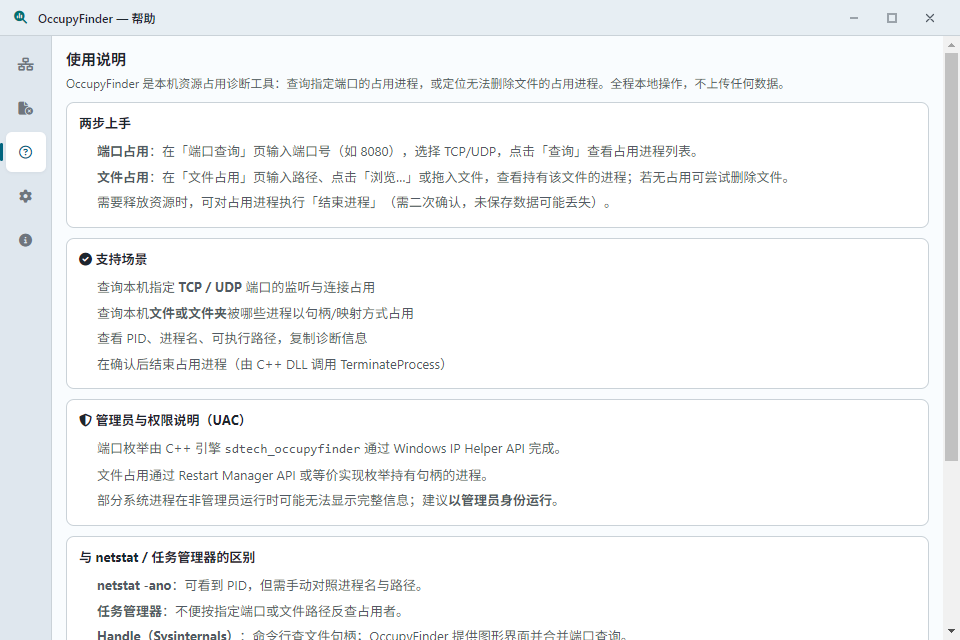The width and height of the screenshot is (960, 640).
Task: Select the help question-mark sidebar icon
Action: (x=26, y=152)
